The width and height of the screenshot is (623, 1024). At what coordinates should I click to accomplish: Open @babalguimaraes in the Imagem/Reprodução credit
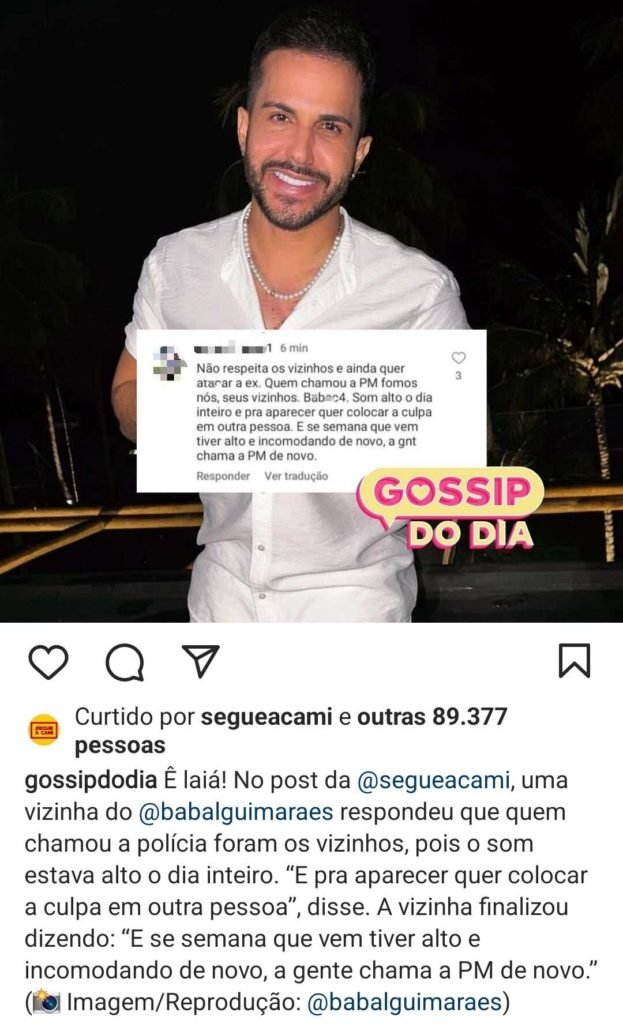(404, 1002)
